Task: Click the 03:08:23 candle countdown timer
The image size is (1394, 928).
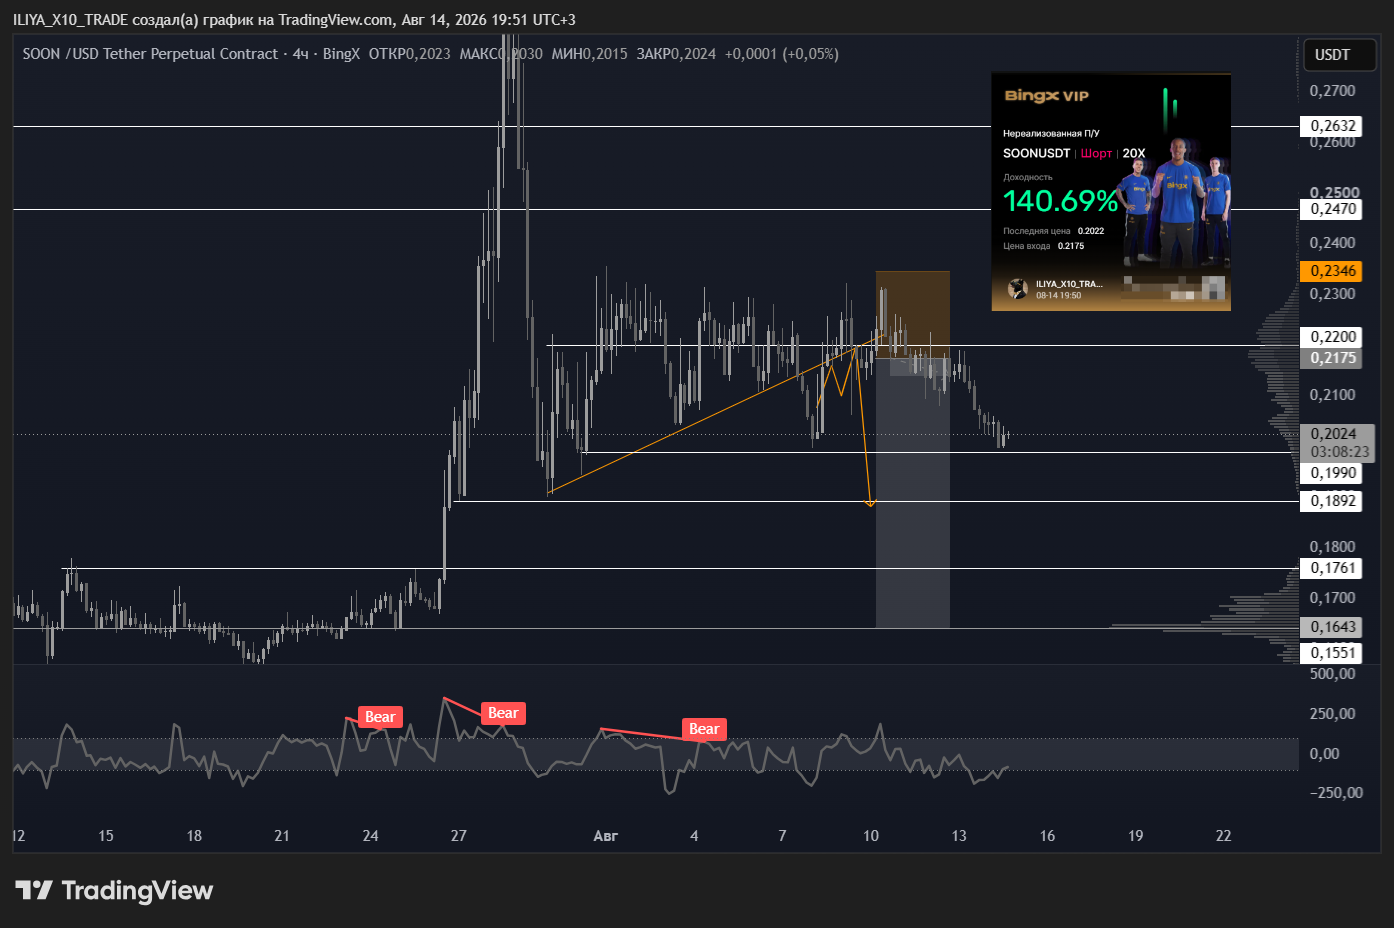Action: [x=1339, y=452]
